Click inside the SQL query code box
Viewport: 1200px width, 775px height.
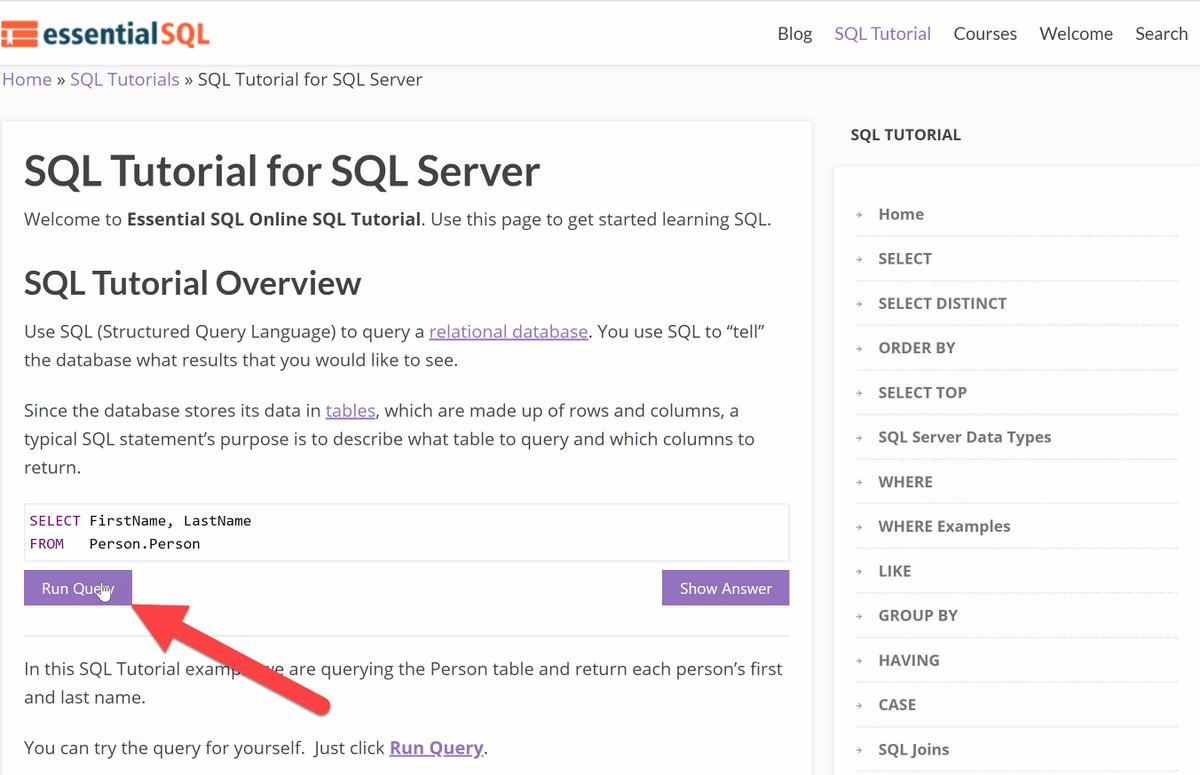tap(407, 532)
